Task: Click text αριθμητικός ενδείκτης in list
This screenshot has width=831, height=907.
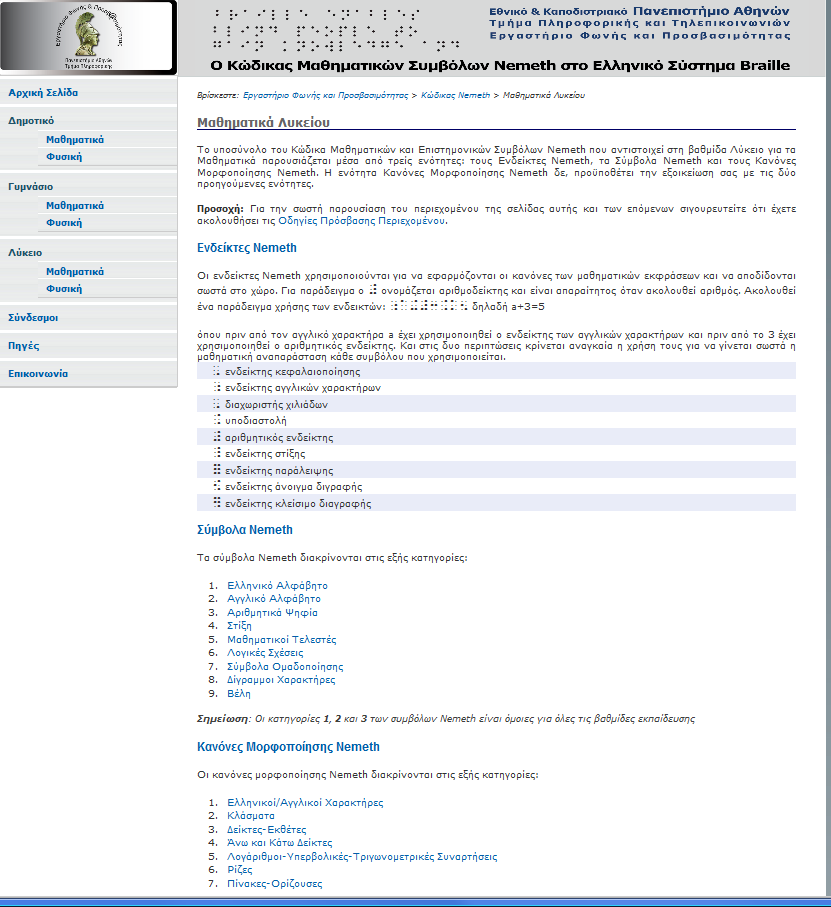Action: (279, 438)
